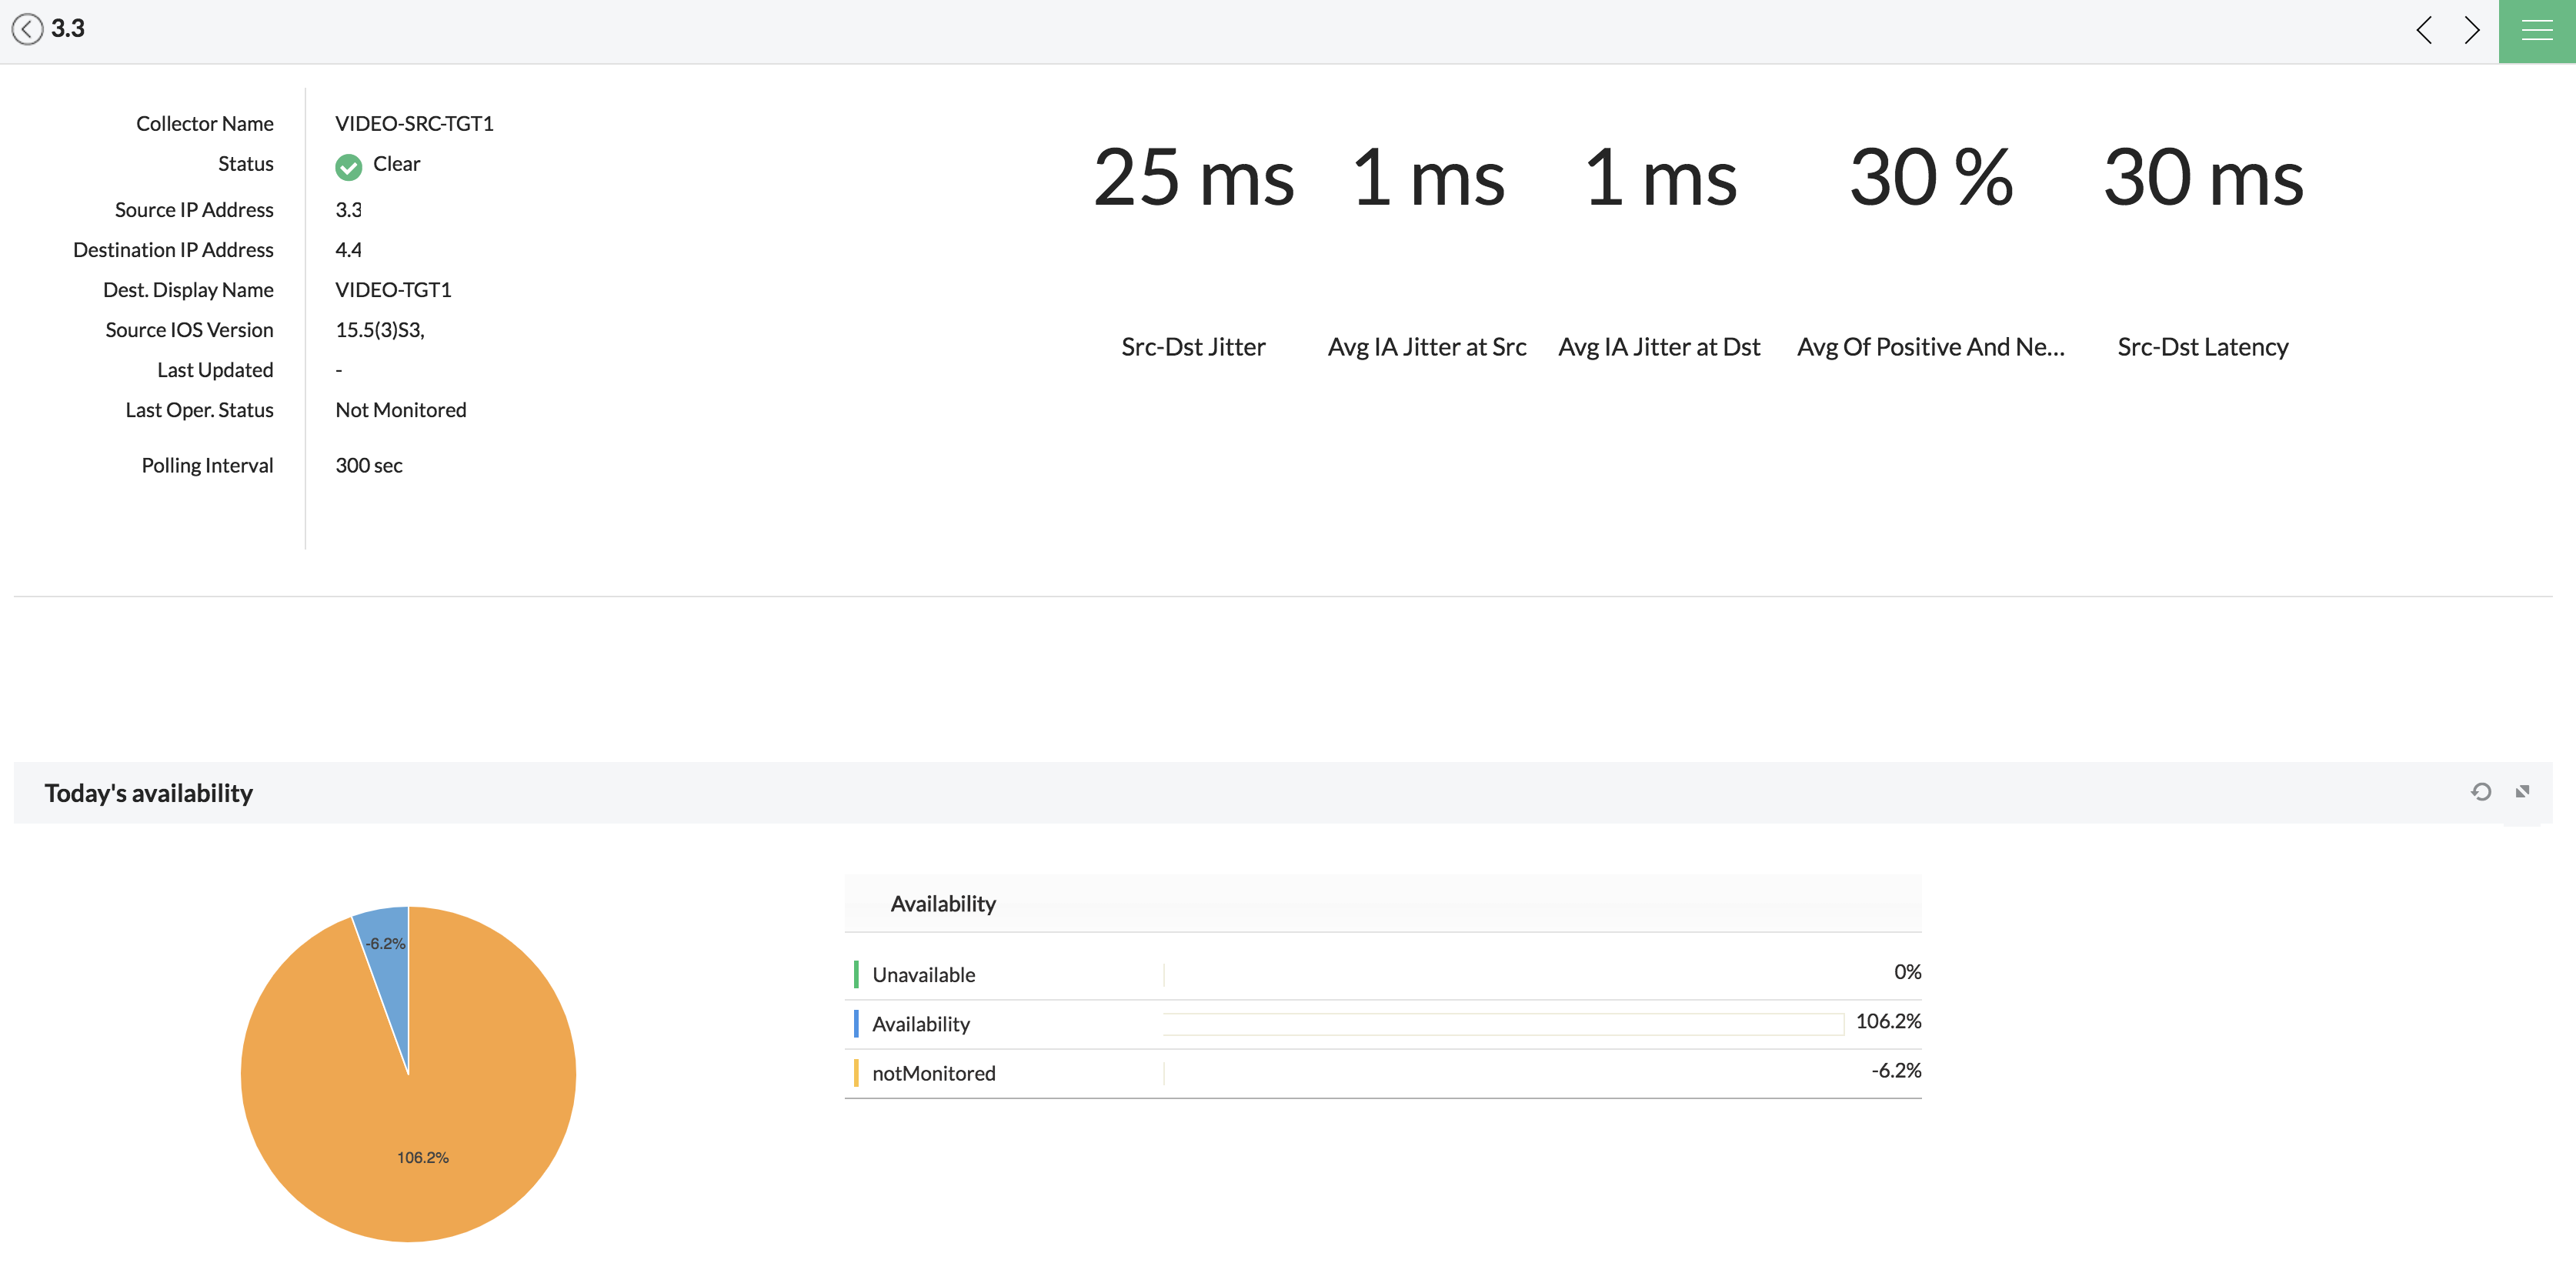Click truncated Avg Of Positive And Ne... label

tap(1930, 347)
